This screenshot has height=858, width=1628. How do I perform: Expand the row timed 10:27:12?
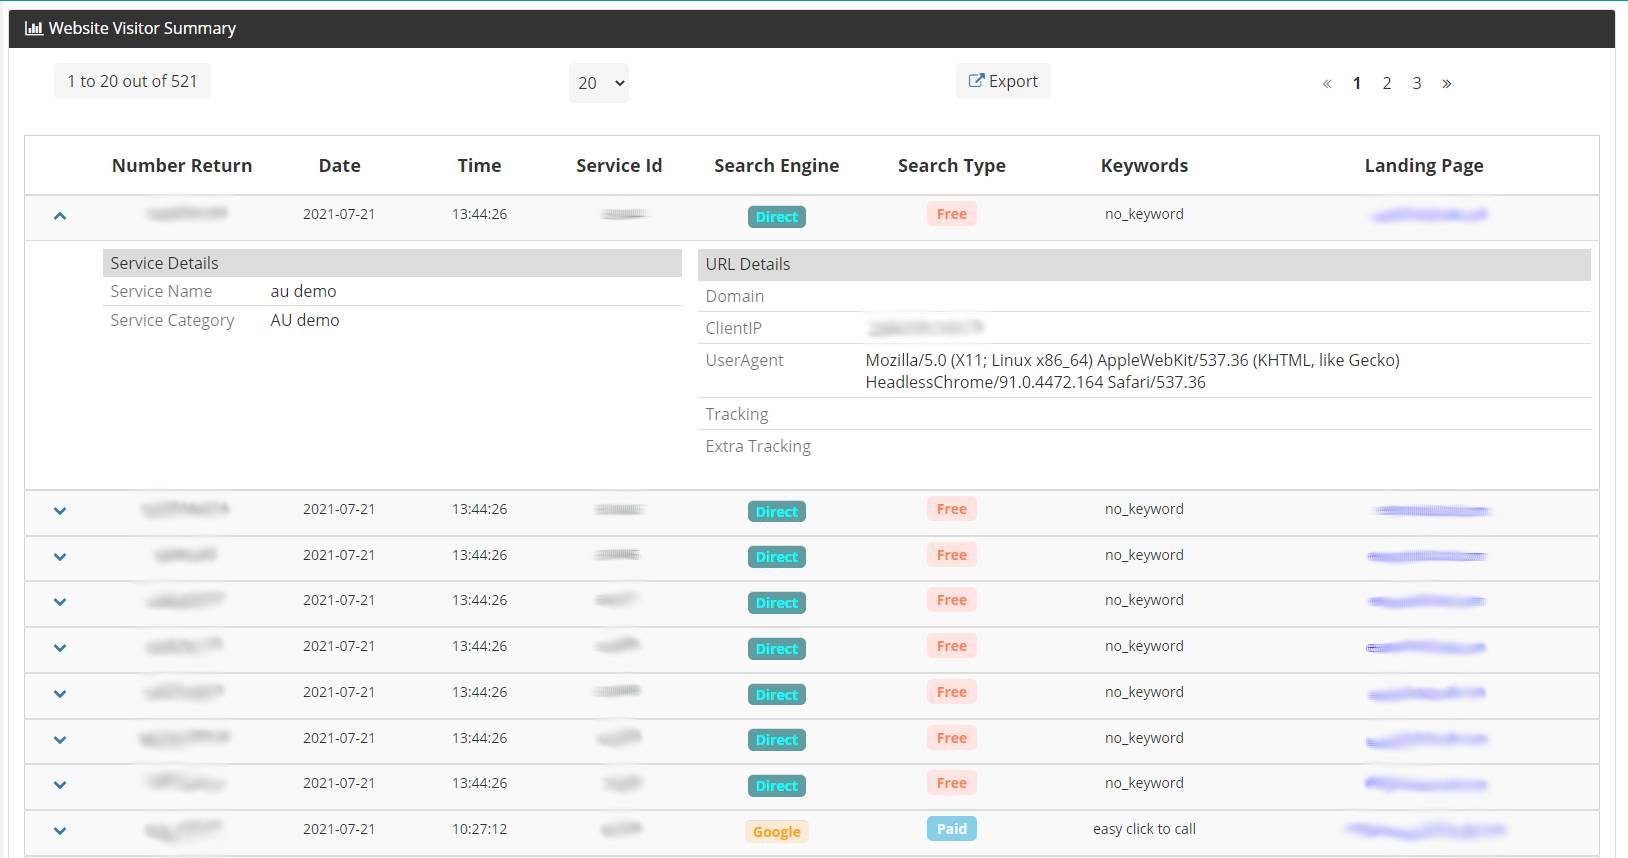(x=60, y=830)
